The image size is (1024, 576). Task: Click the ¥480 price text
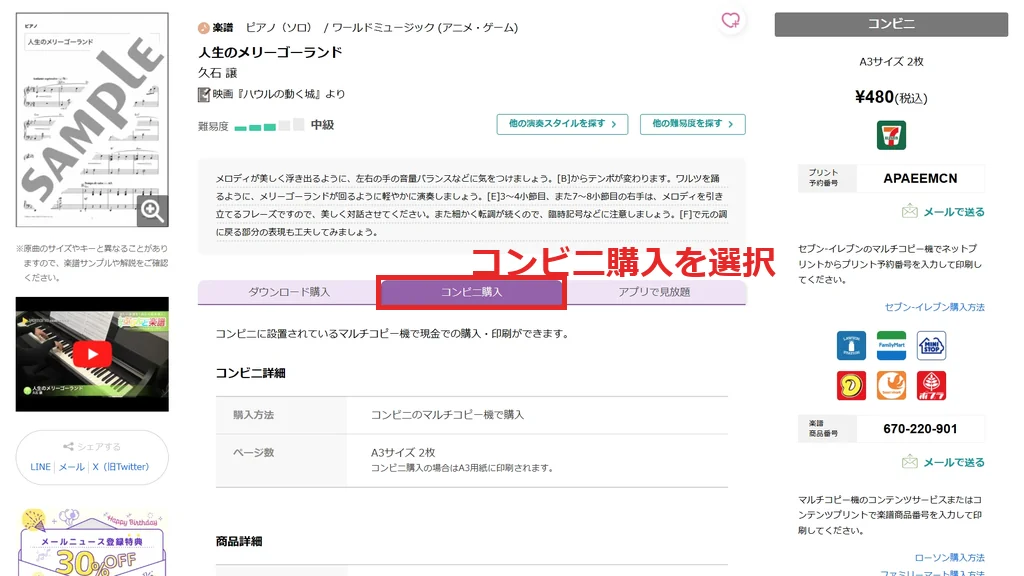891,97
